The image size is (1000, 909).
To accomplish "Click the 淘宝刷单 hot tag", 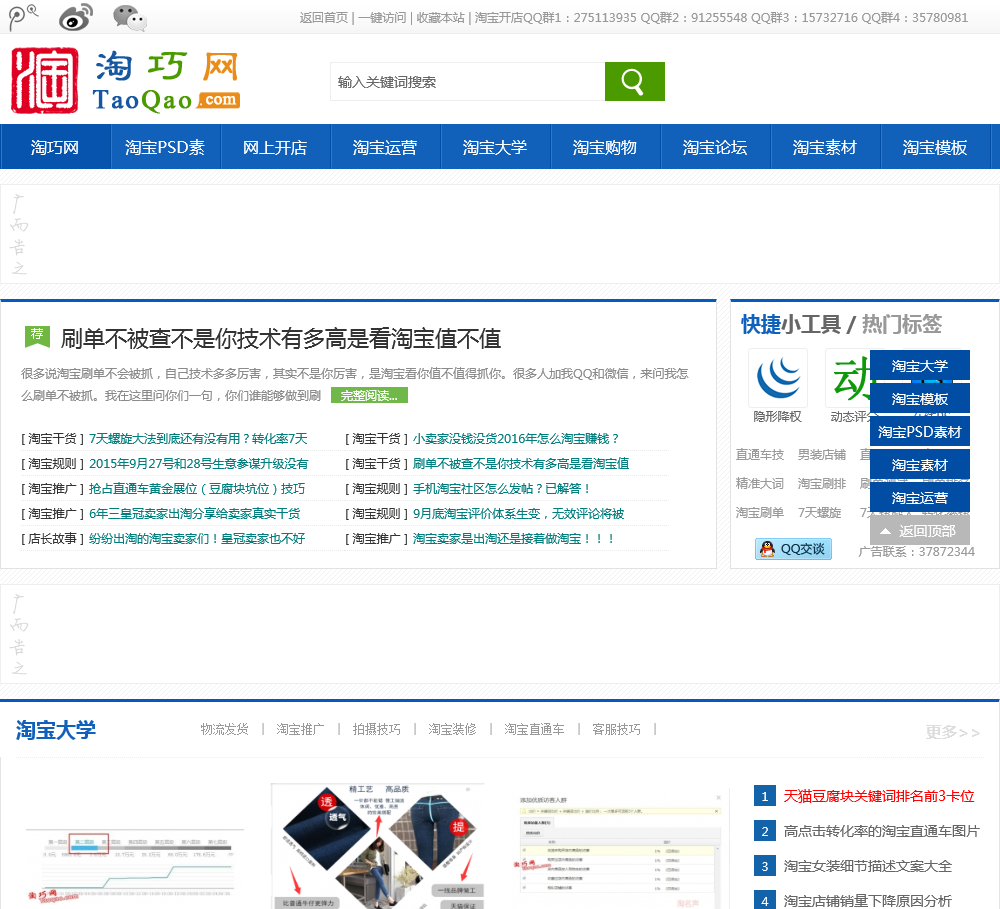I will point(760,512).
